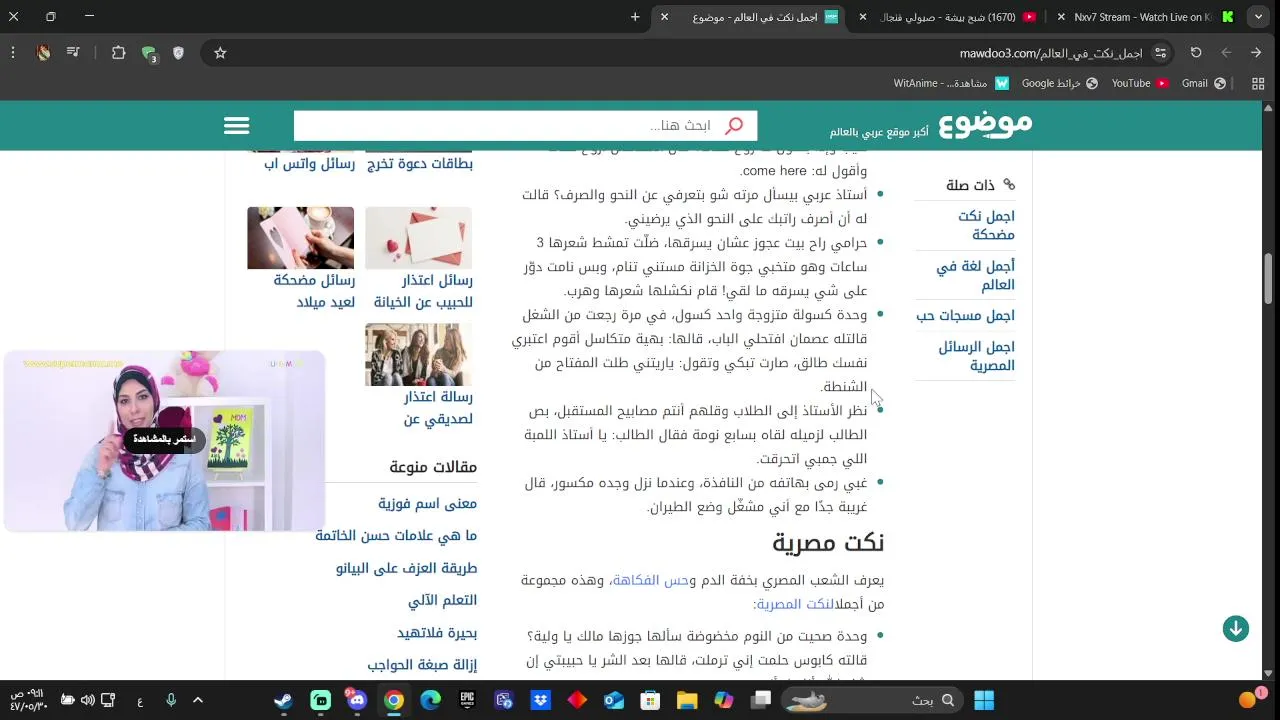Open the shield extension icon

(178, 53)
